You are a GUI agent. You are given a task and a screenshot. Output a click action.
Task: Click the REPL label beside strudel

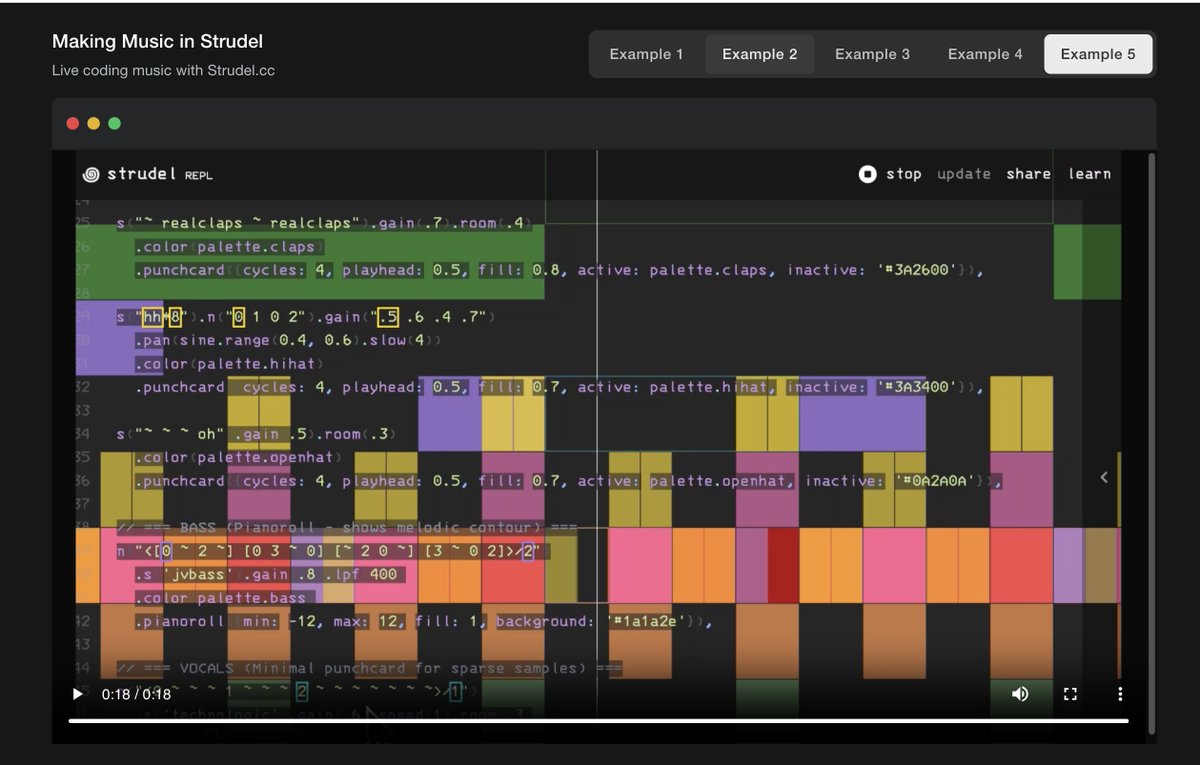click(198, 175)
